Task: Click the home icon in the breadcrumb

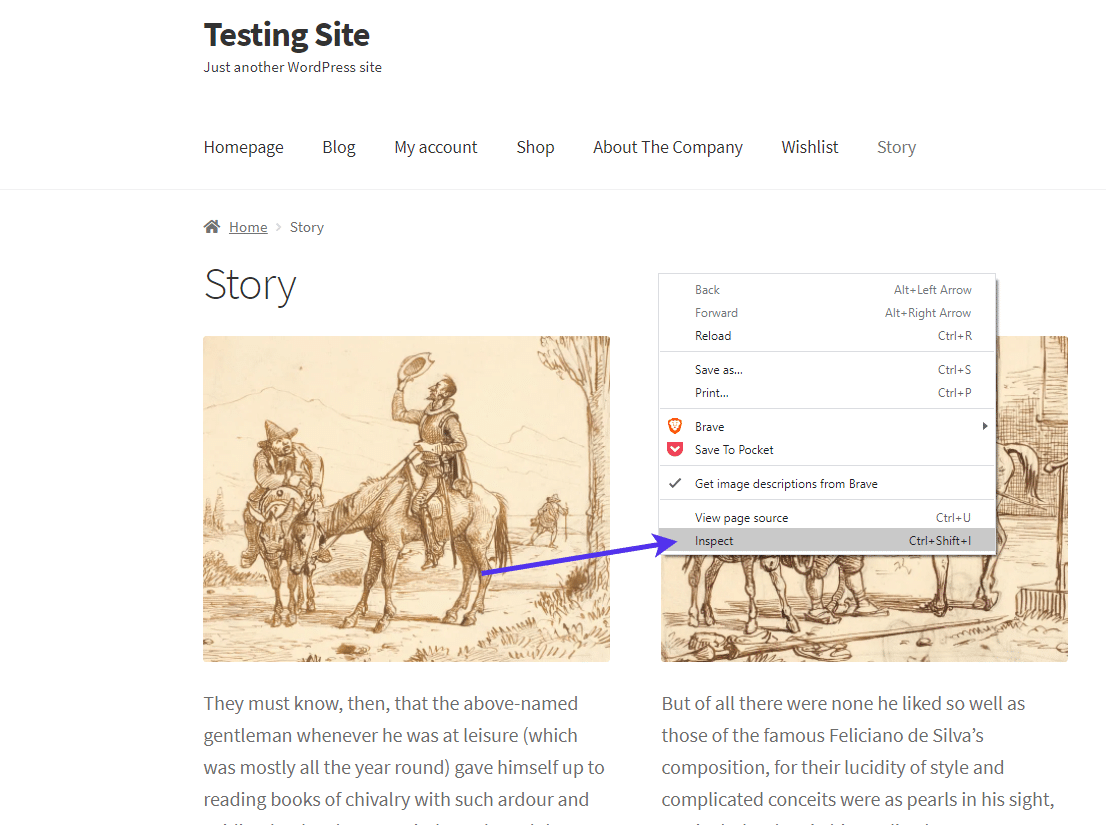Action: 211,226
